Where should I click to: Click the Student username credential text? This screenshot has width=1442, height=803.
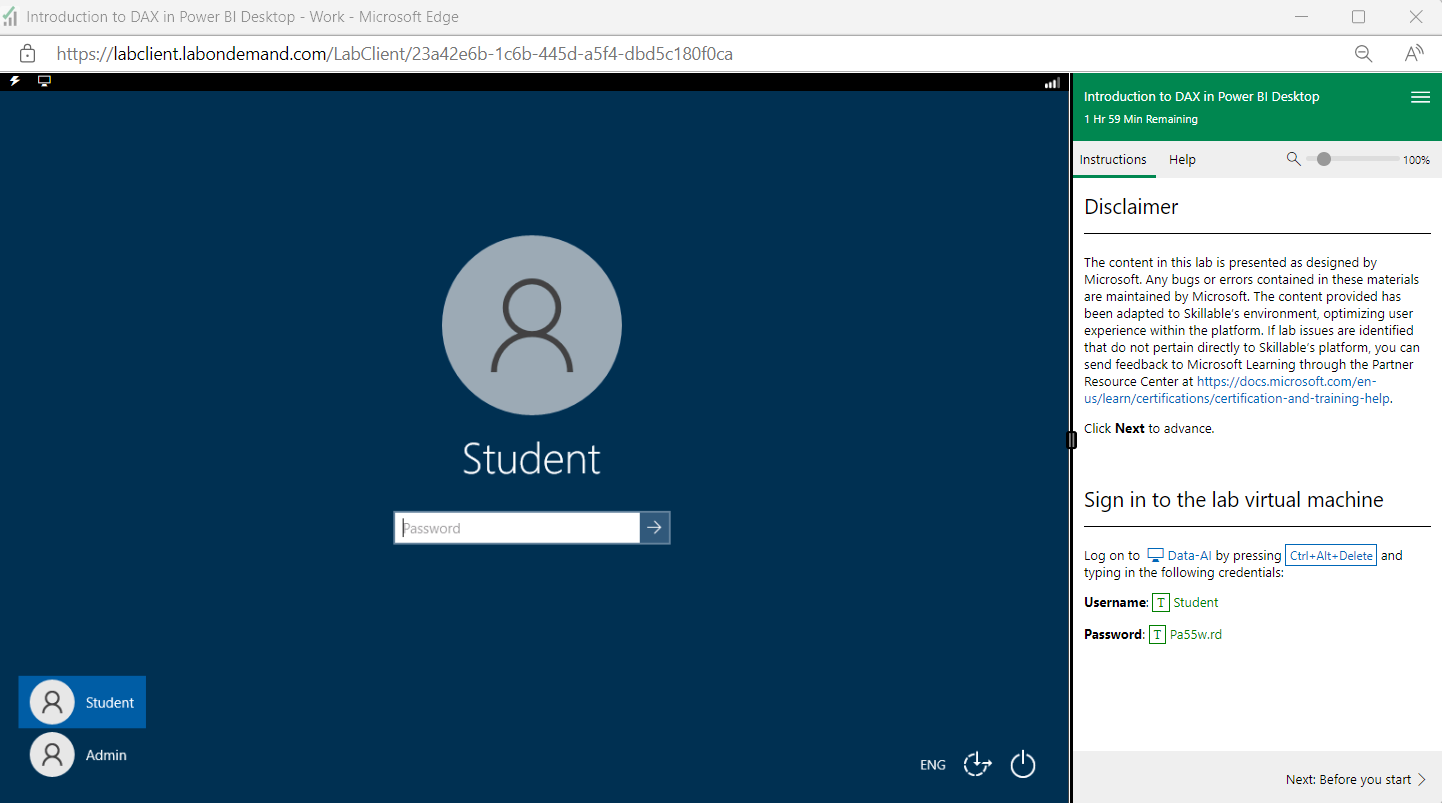1196,603
